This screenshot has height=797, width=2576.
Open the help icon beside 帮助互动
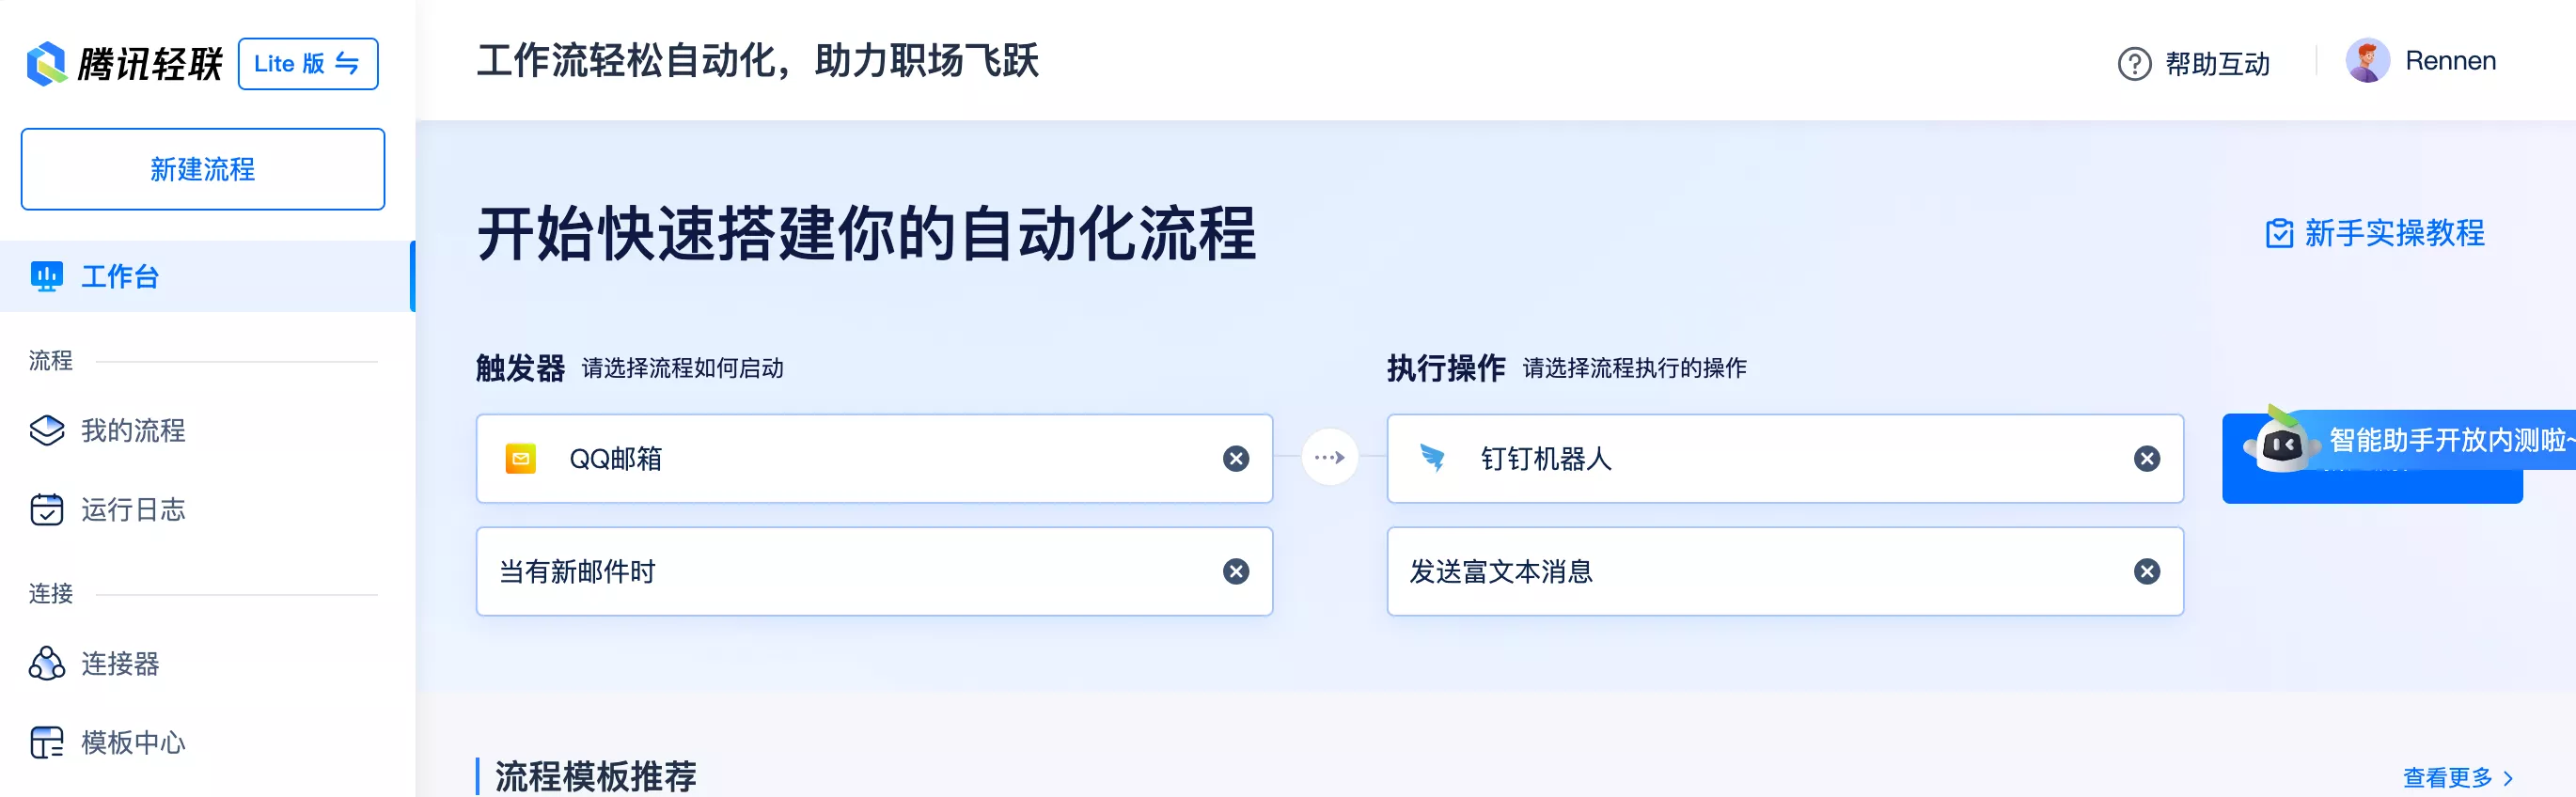[x=2132, y=62]
